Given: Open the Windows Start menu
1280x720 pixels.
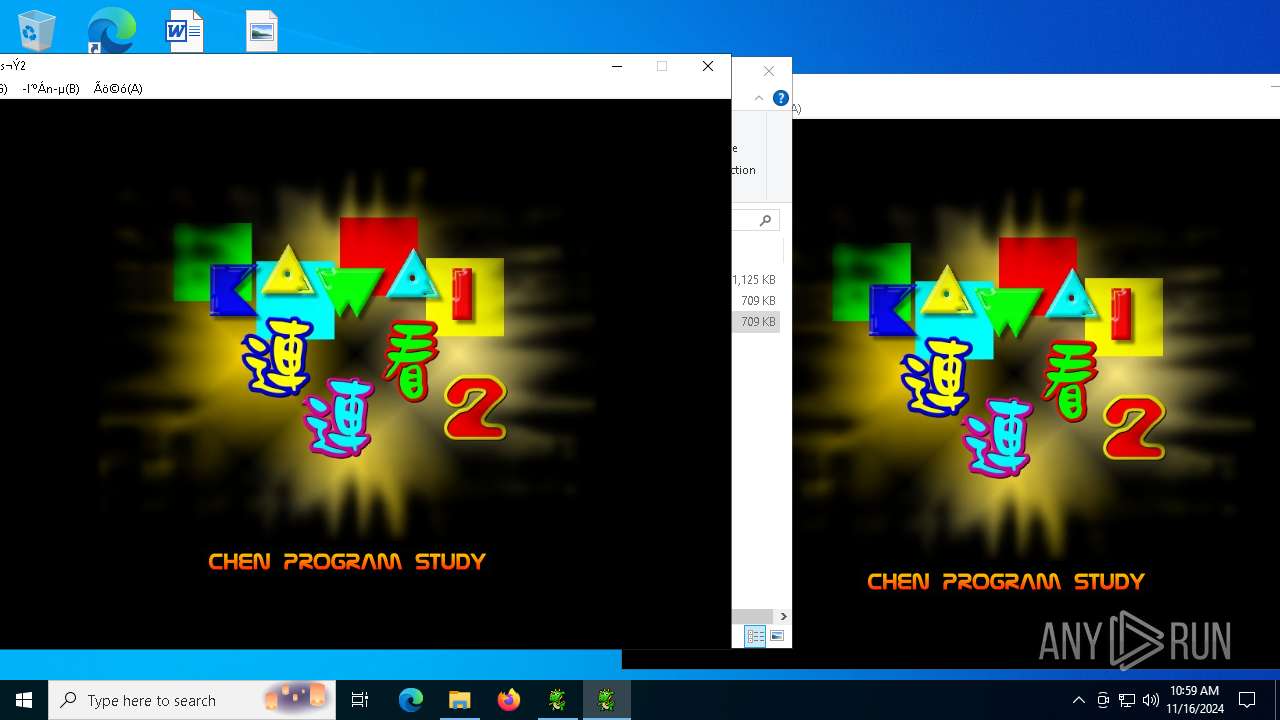Looking at the screenshot, I should 24,700.
